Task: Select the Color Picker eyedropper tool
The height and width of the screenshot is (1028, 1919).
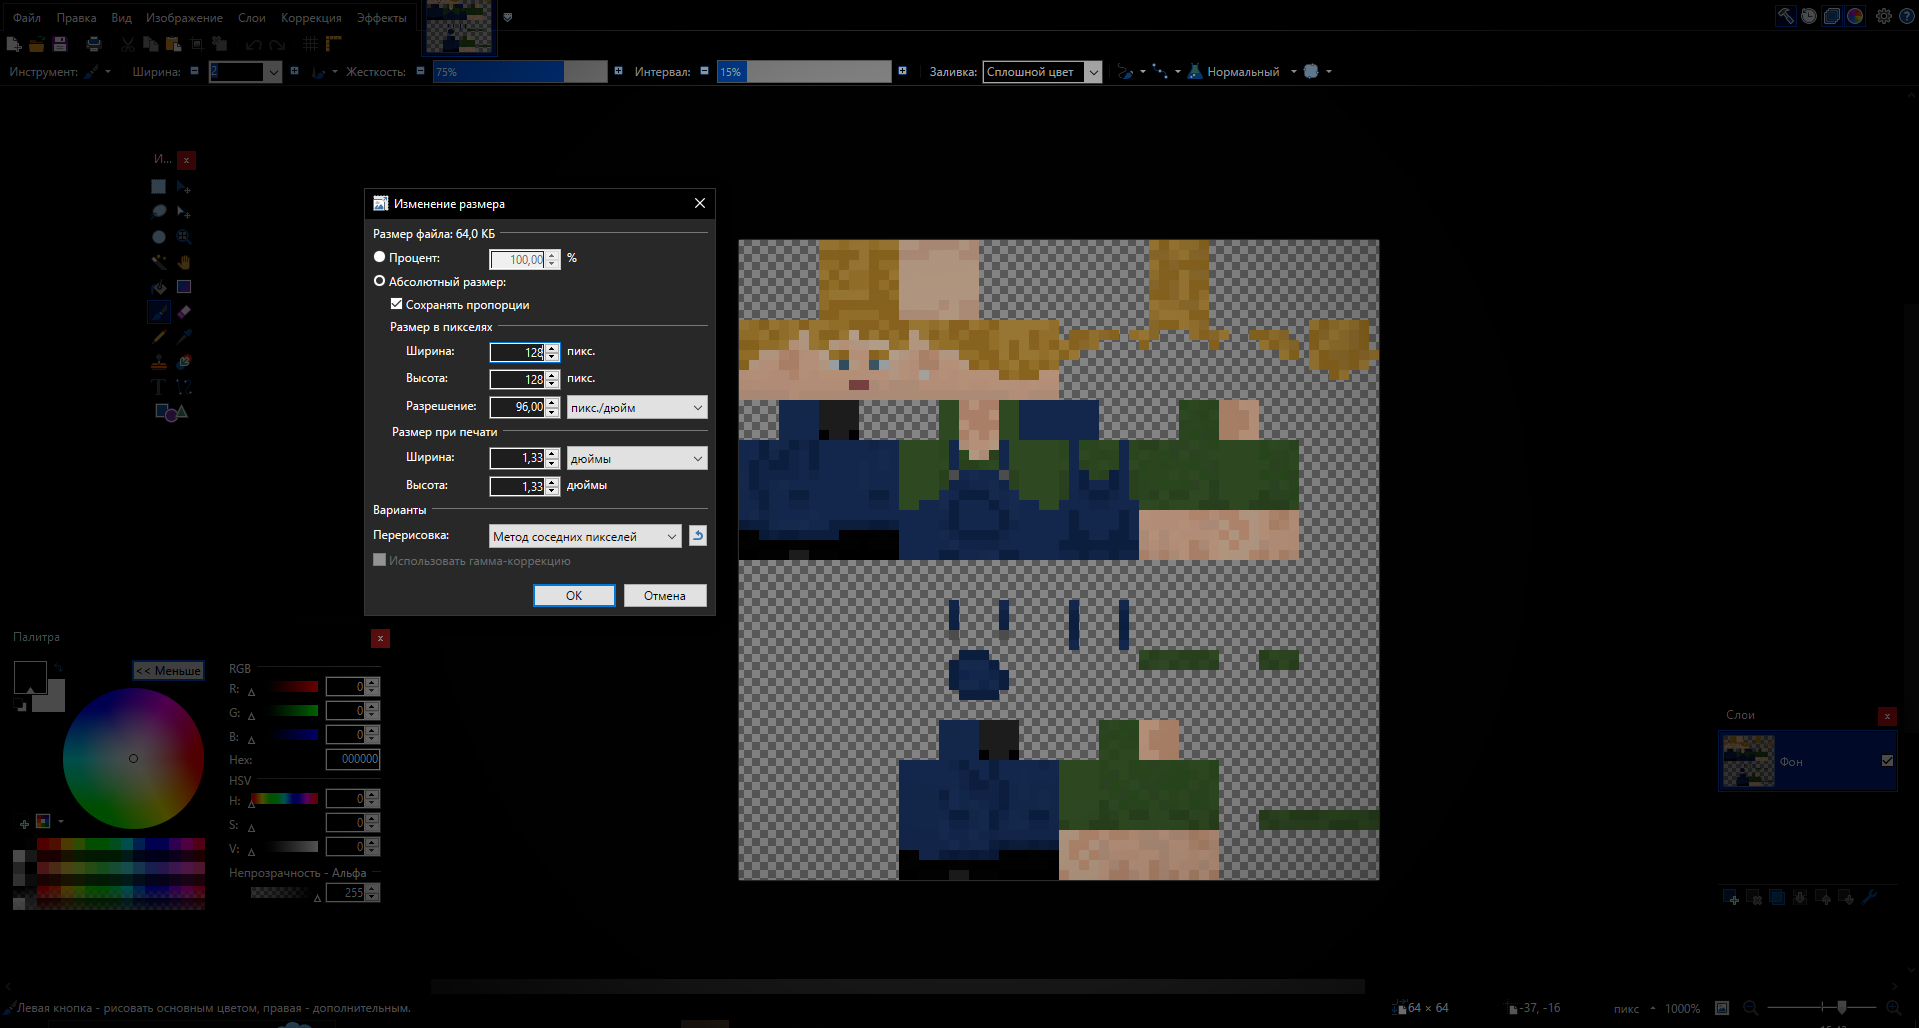Action: coord(184,337)
